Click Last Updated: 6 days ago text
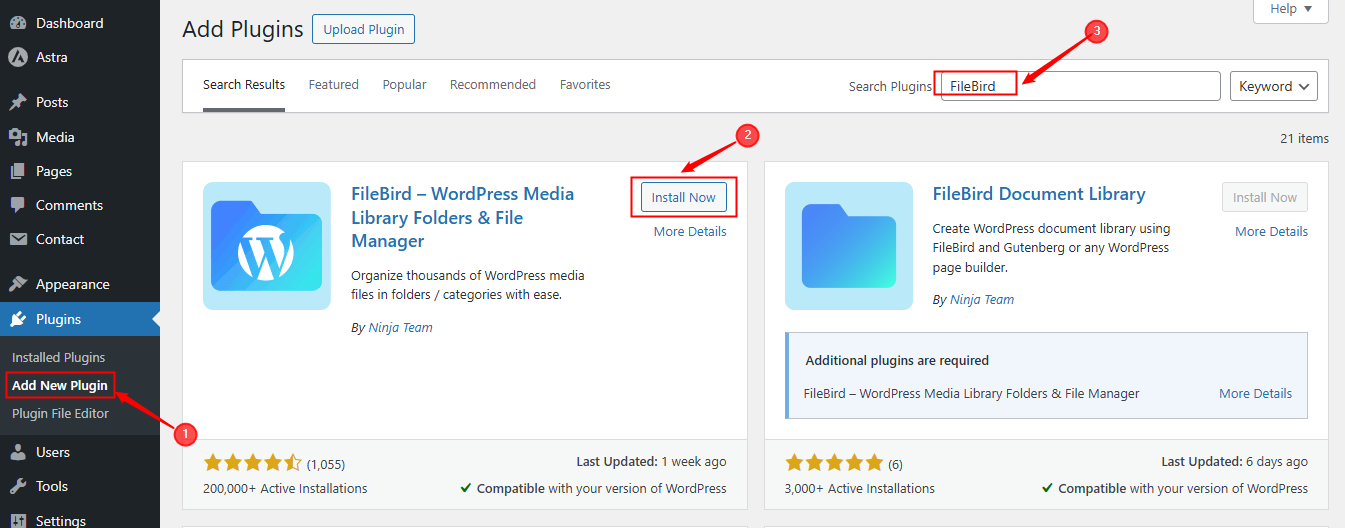 (x=1234, y=462)
